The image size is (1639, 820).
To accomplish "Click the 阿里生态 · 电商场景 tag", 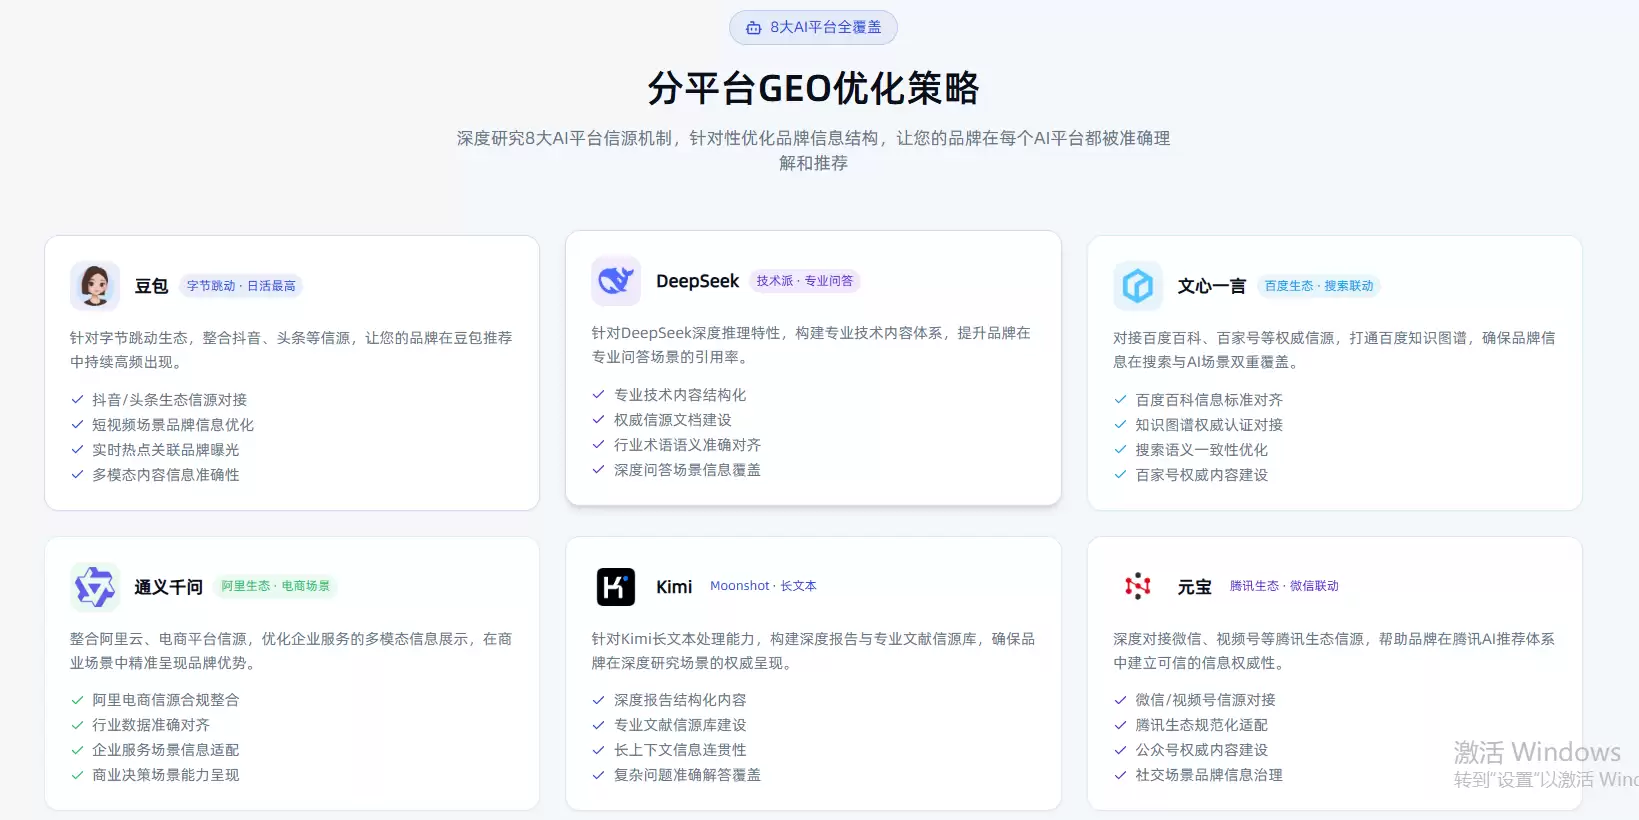I will point(276,586).
